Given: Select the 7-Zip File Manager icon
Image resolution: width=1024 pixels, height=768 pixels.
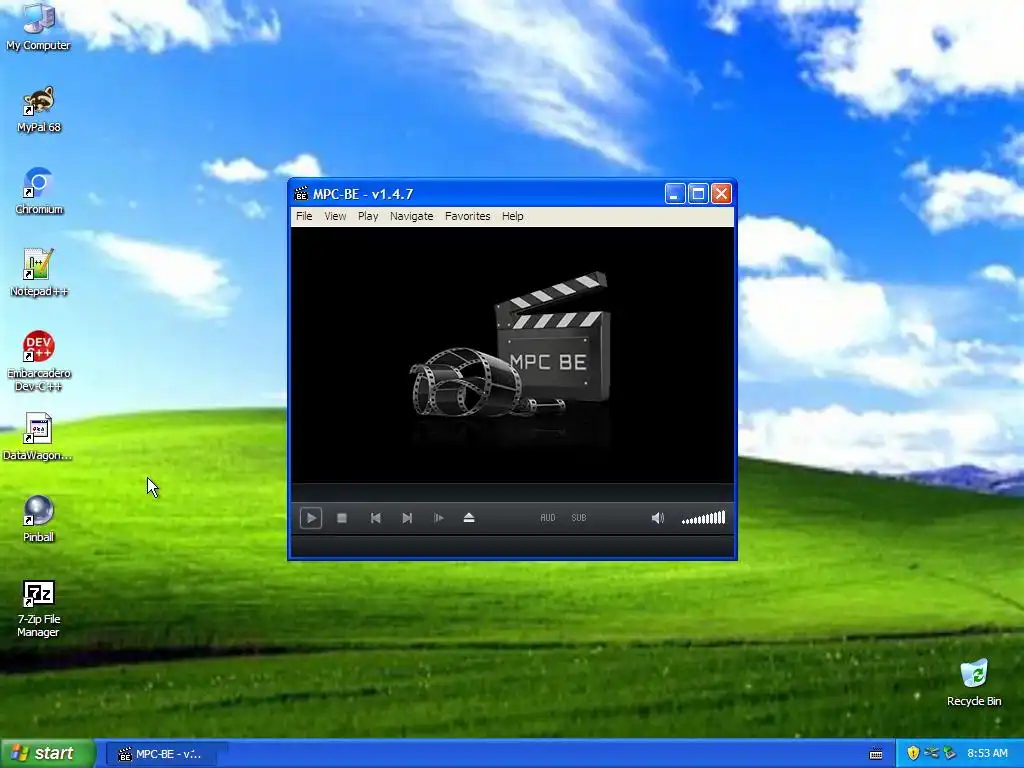Looking at the screenshot, I should (x=39, y=609).
